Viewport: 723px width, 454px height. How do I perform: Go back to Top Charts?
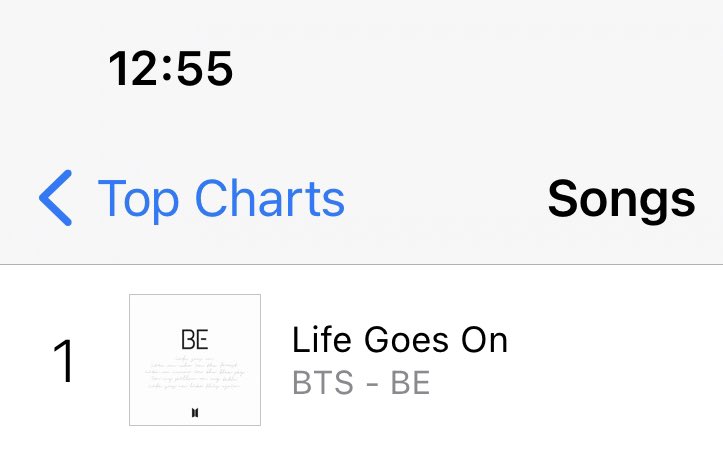pyautogui.click(x=192, y=198)
